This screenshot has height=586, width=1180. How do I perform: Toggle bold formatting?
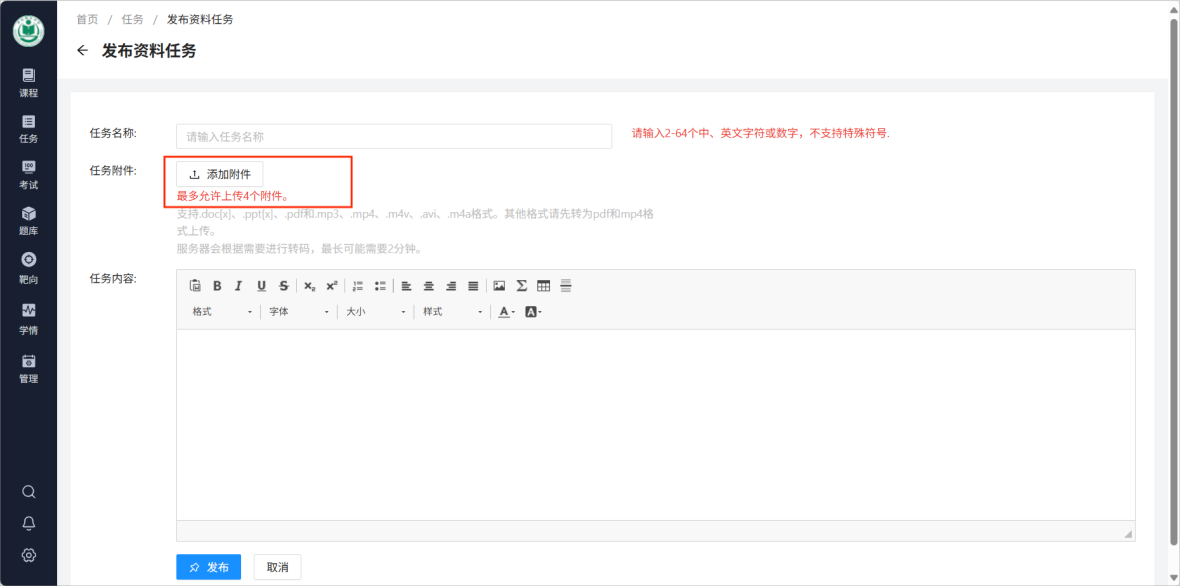pos(217,286)
